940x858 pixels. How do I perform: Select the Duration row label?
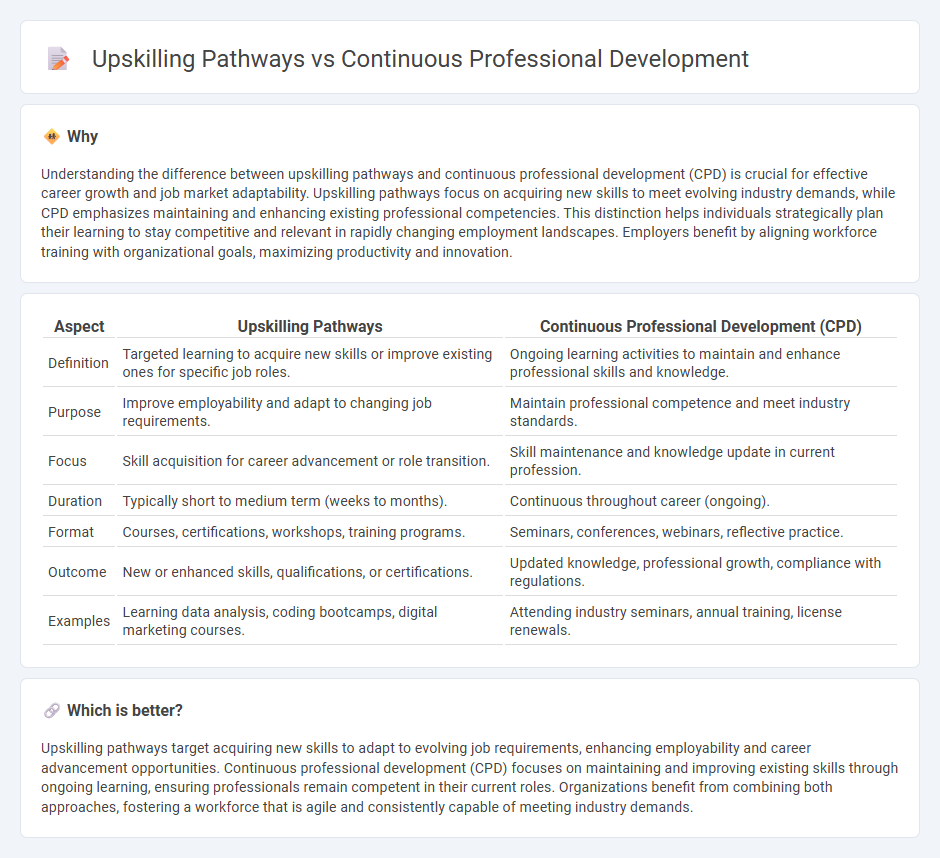coord(75,501)
